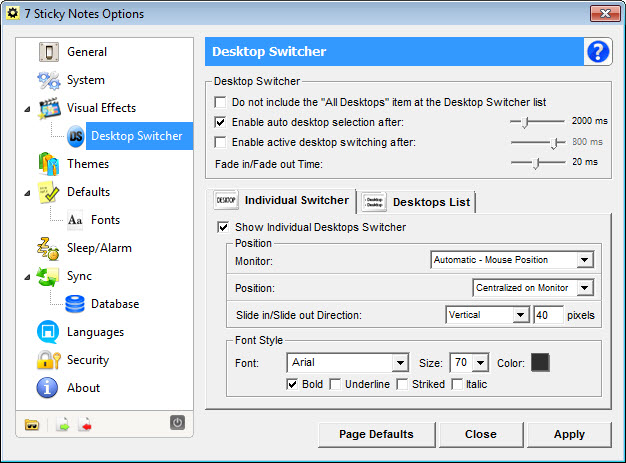Select About in the options tree
Screen dimensions: 626x463
[83, 388]
